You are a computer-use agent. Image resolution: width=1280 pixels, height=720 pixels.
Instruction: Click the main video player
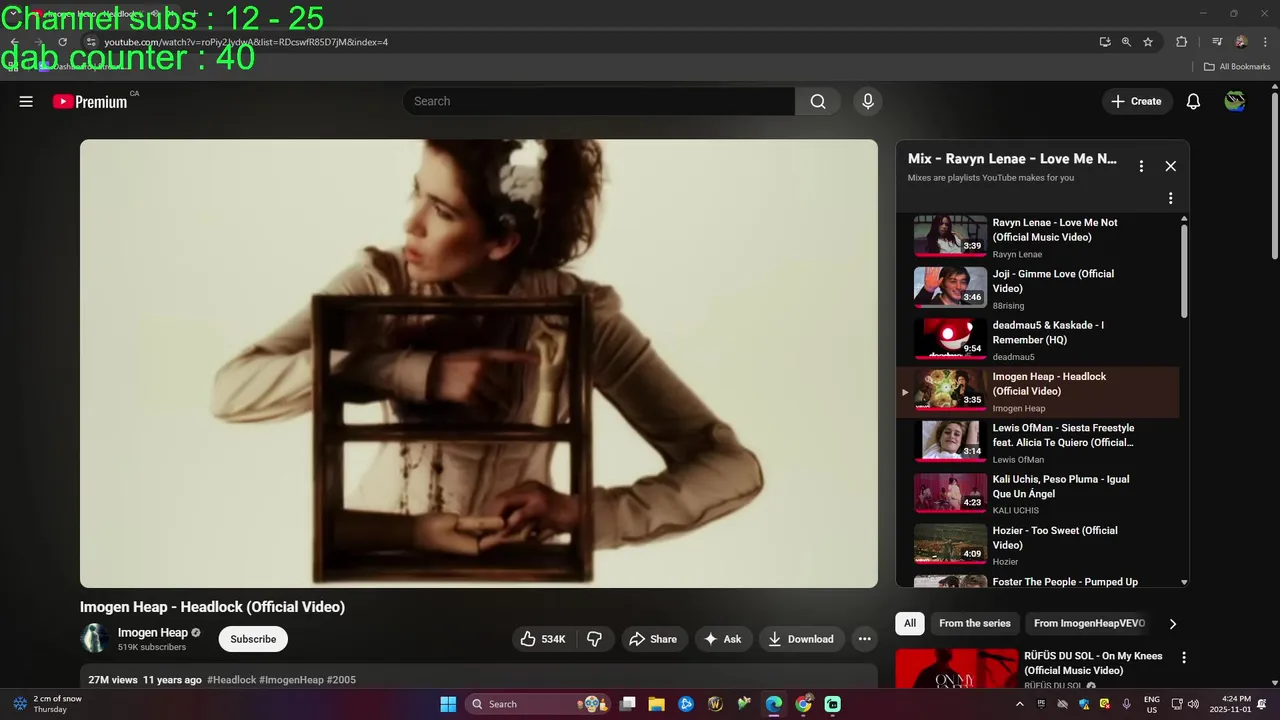[x=479, y=363]
